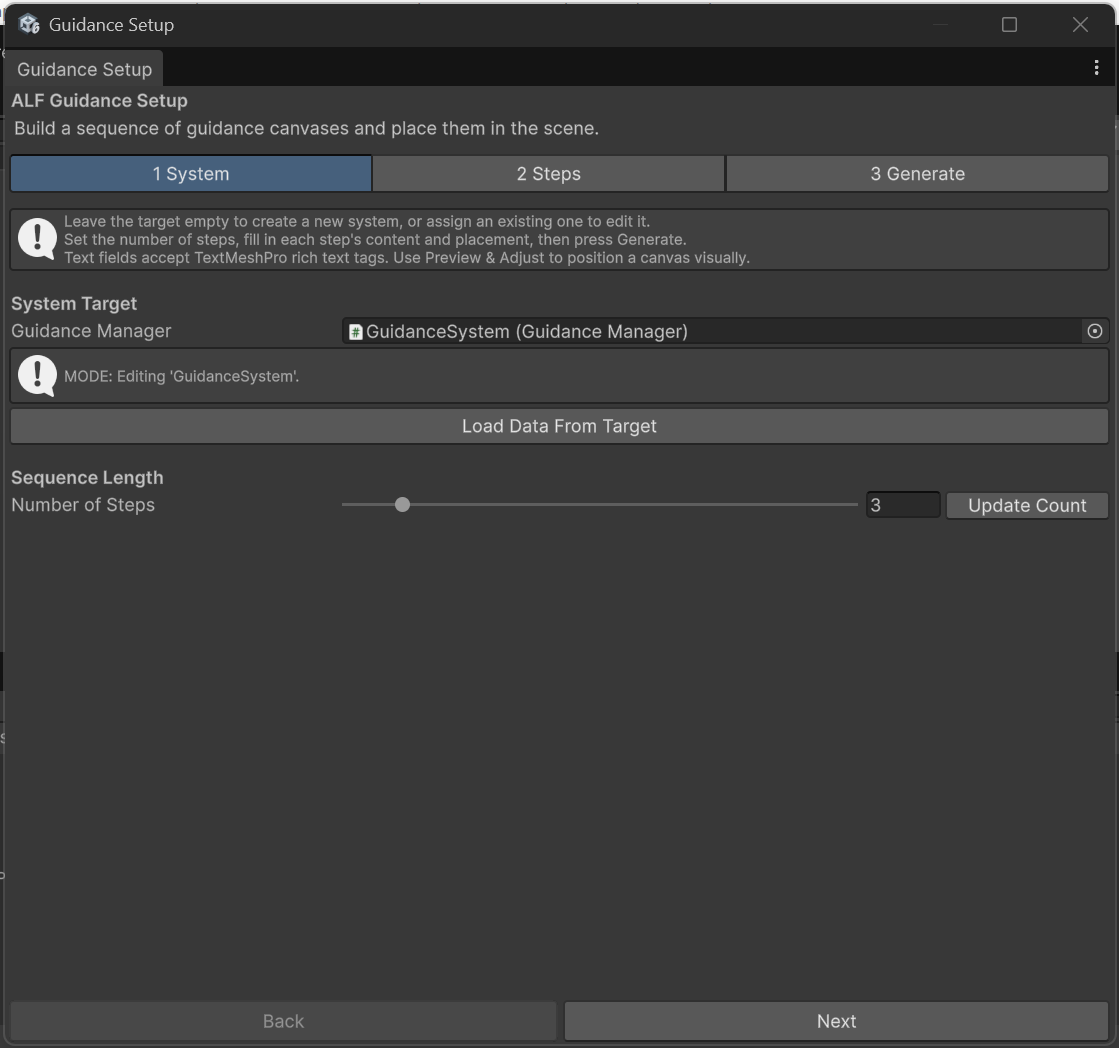Click the 'Number of Steps' label
This screenshot has width=1119, height=1048.
point(83,504)
